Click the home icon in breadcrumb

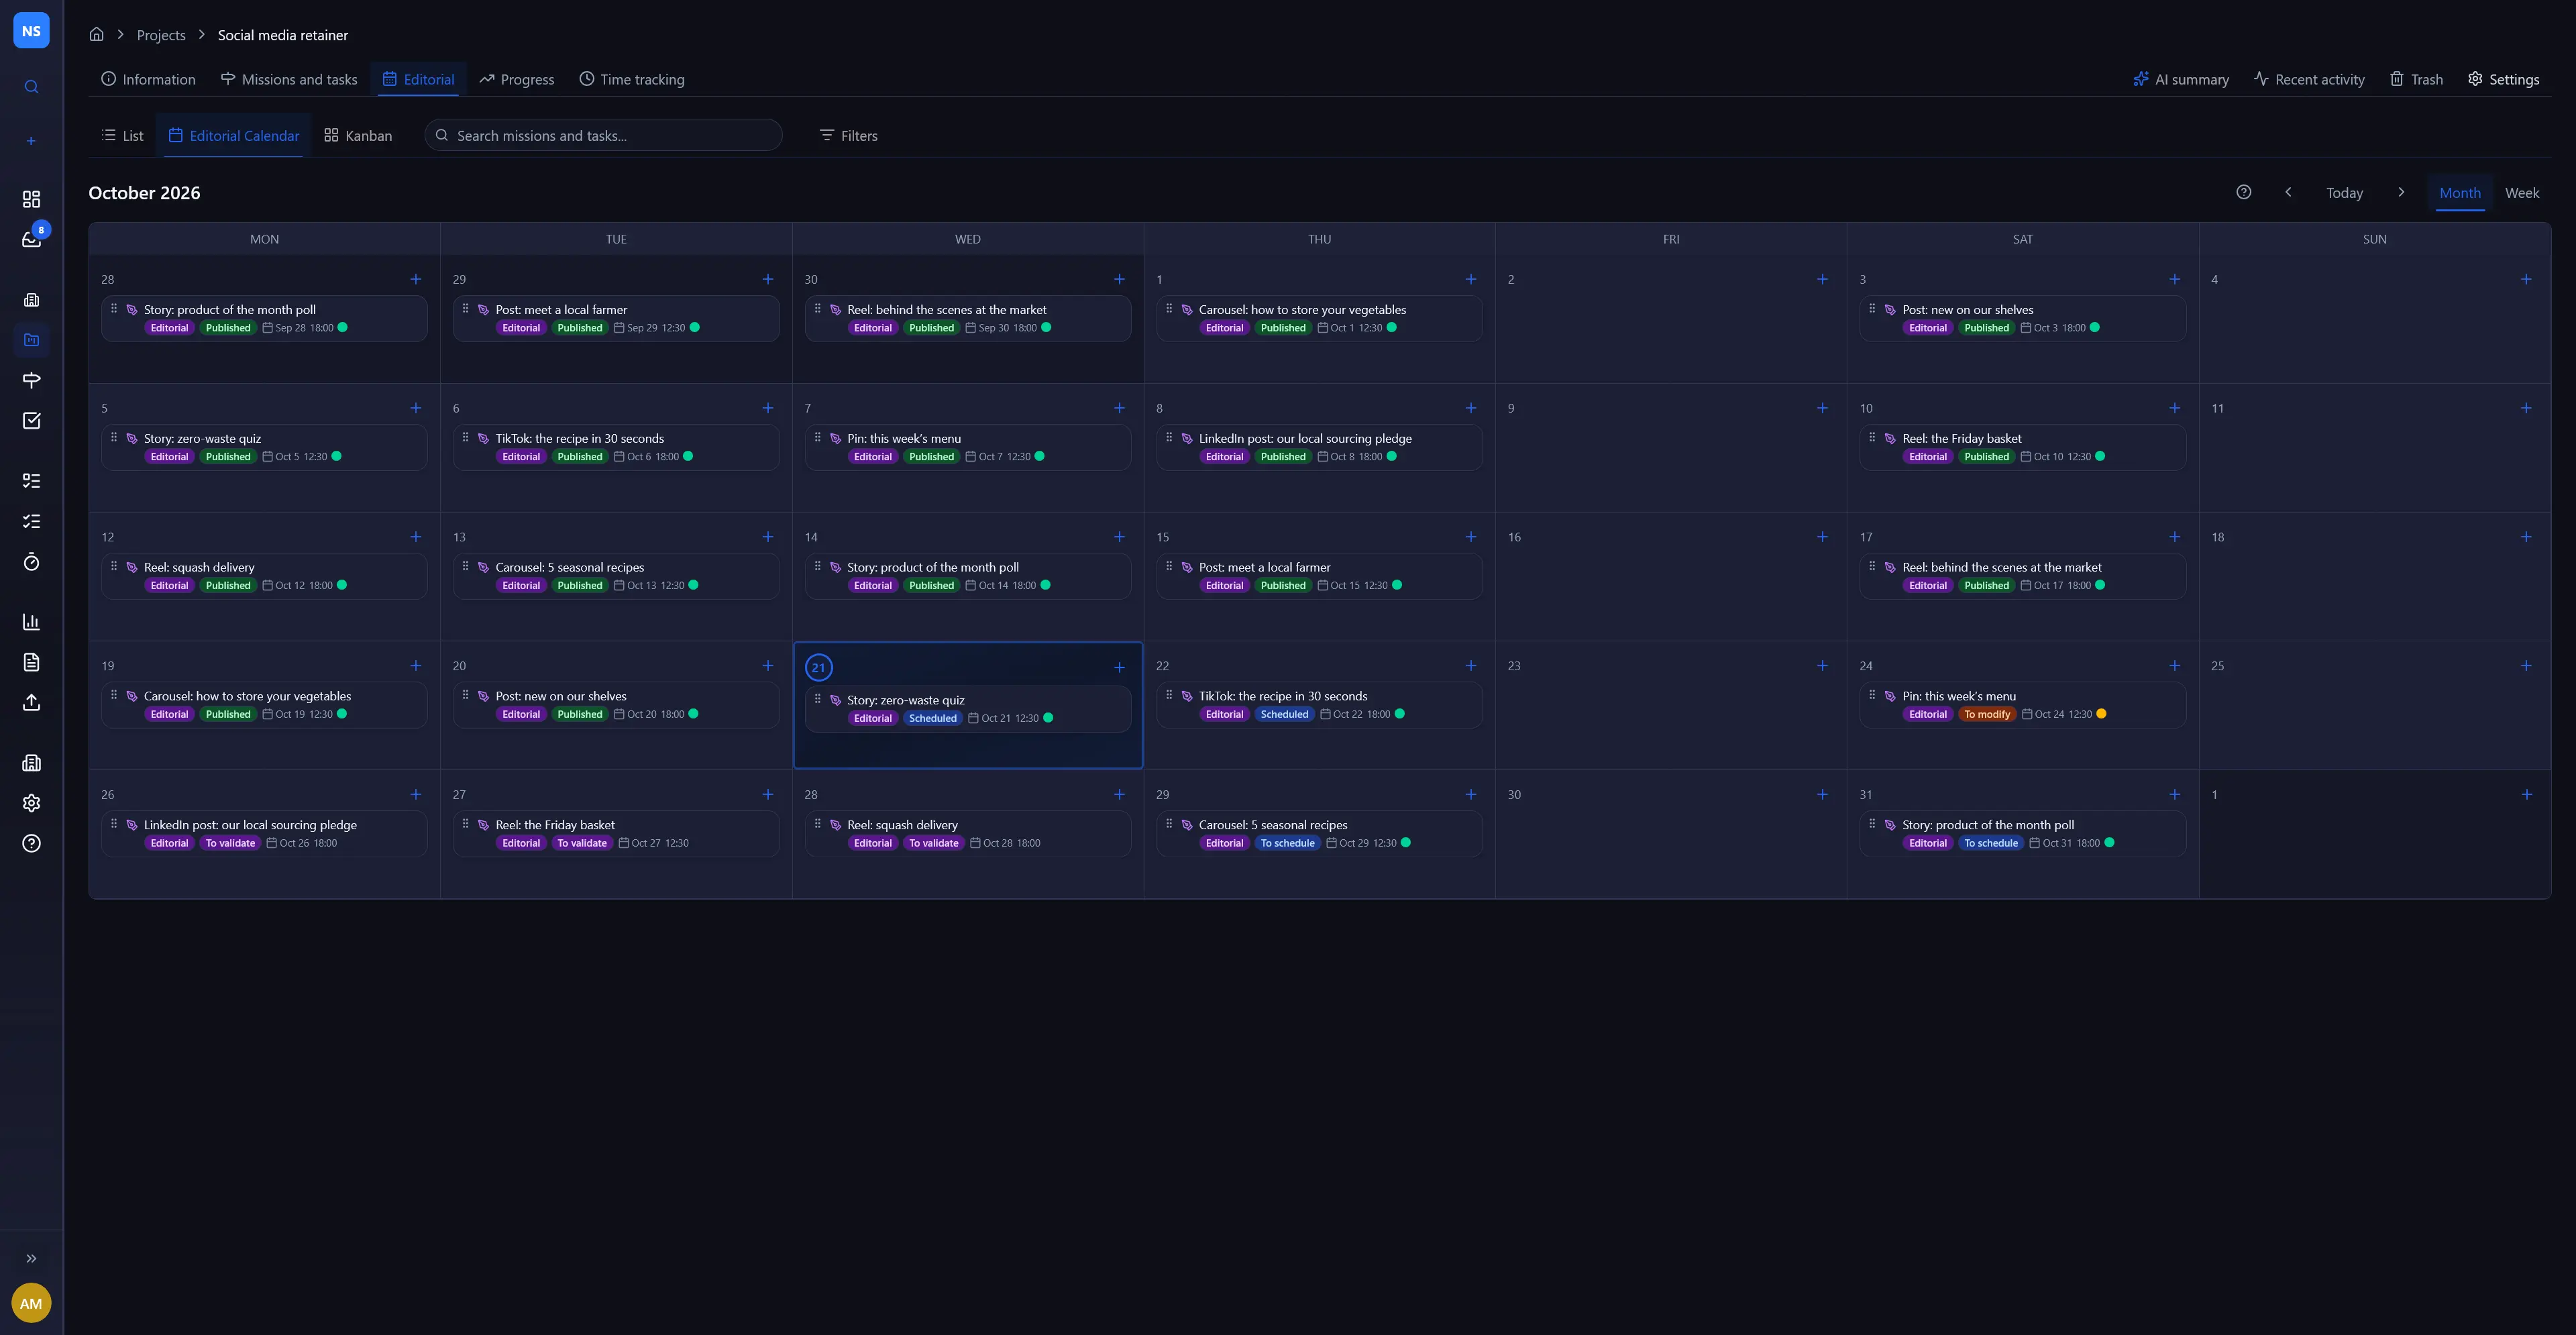[96, 34]
